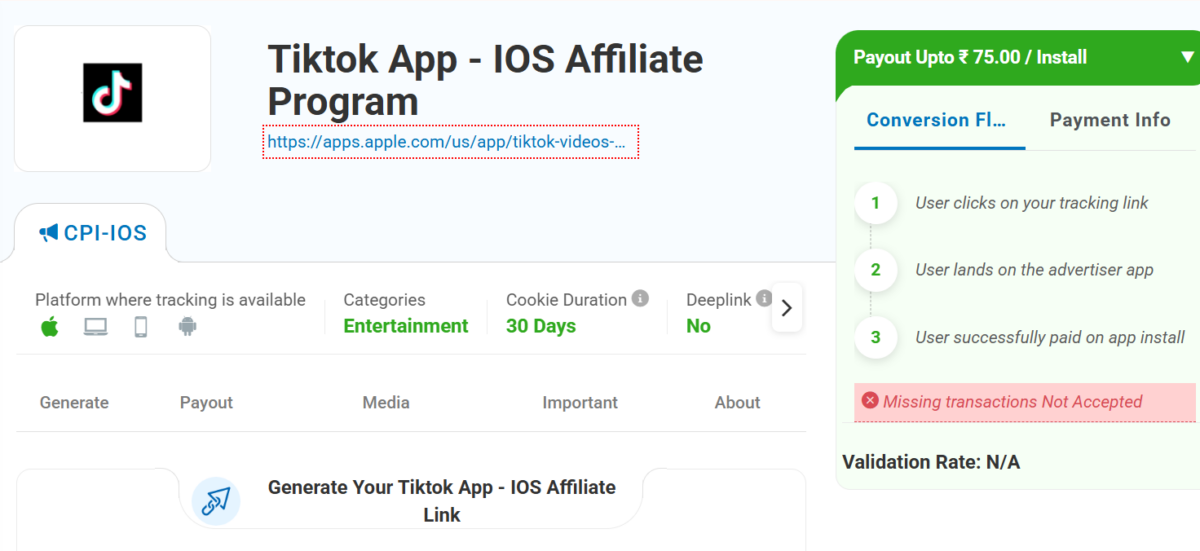Click the megaphone icon on CPI-IOS tab
Image resolution: width=1200 pixels, height=551 pixels.
(48, 233)
